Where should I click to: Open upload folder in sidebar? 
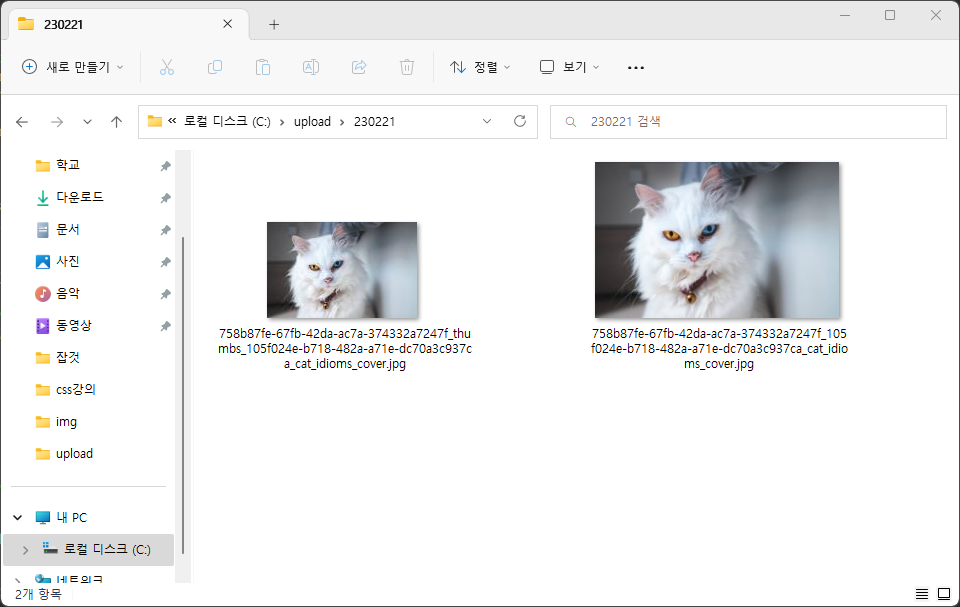tap(74, 454)
